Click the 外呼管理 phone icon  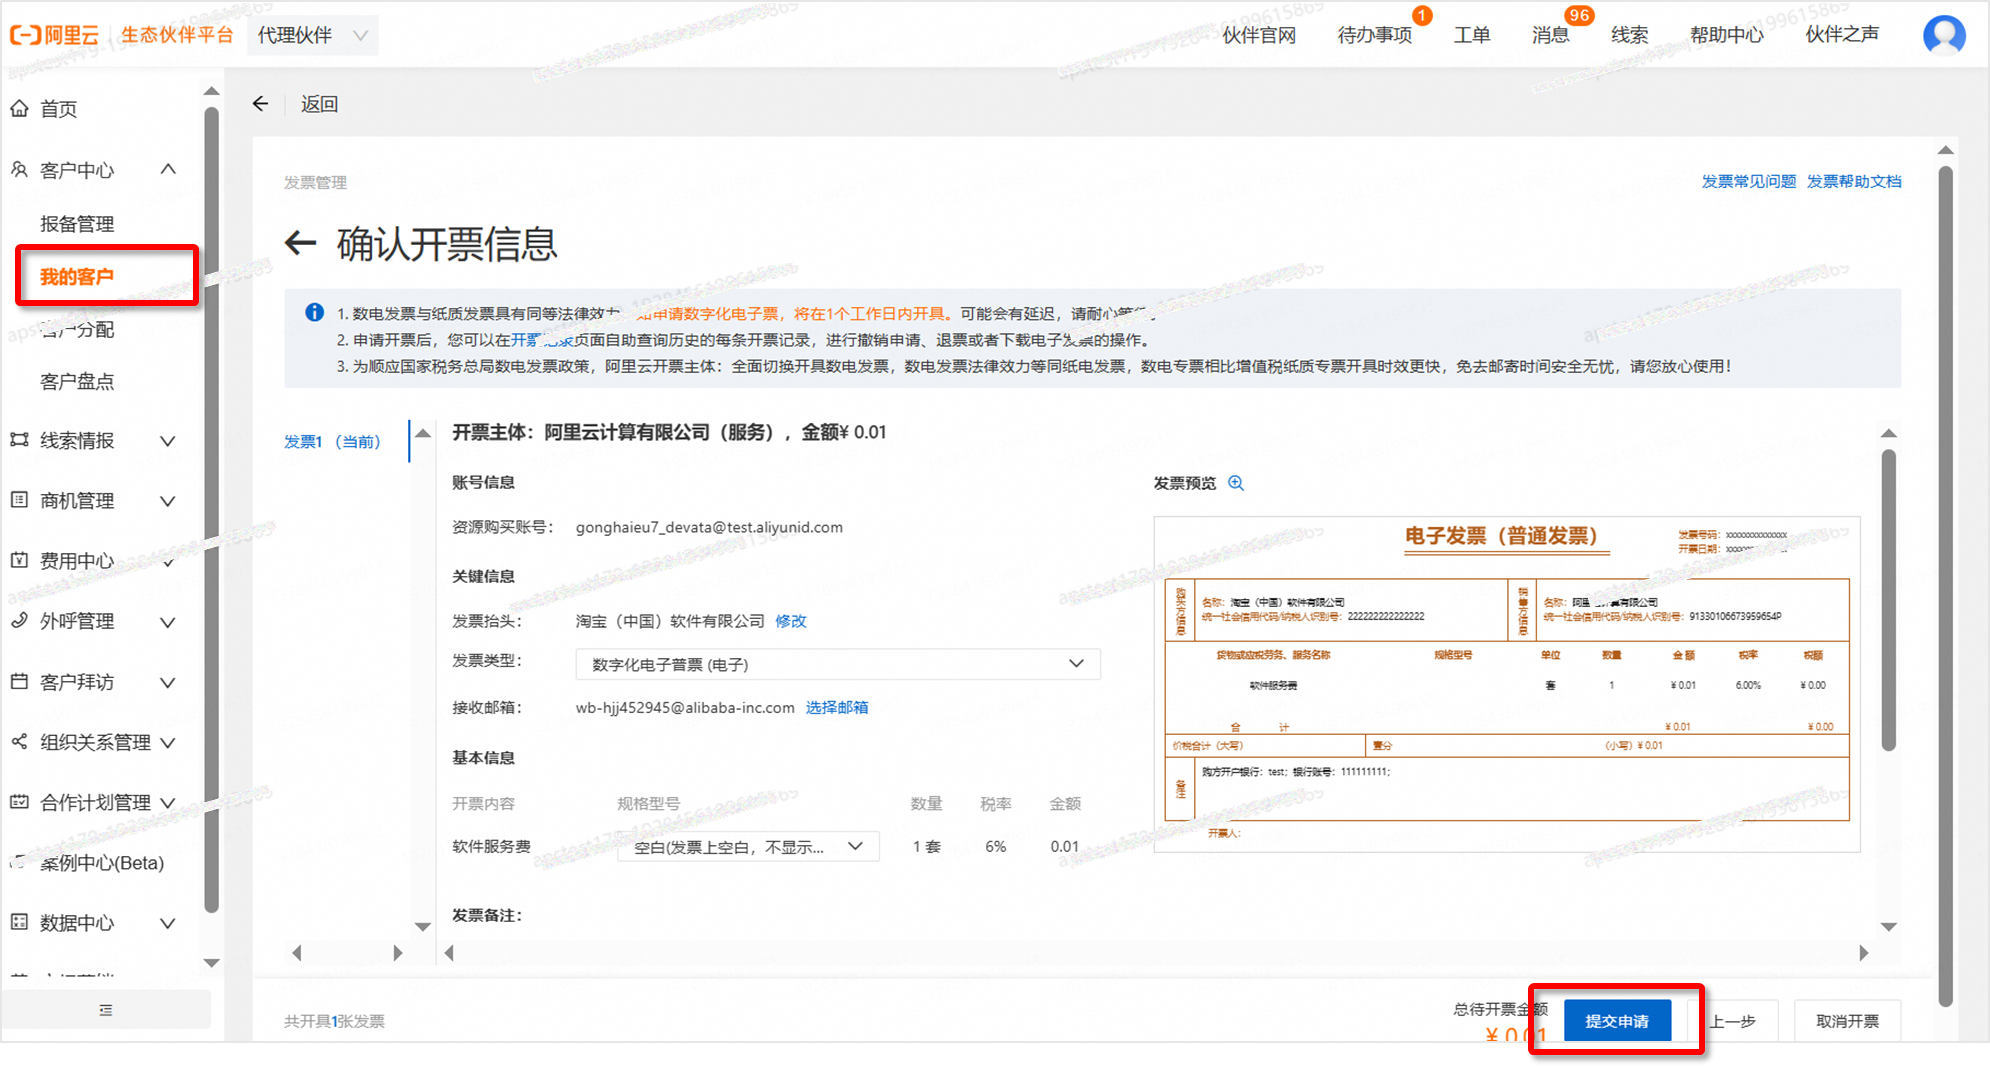tap(19, 621)
